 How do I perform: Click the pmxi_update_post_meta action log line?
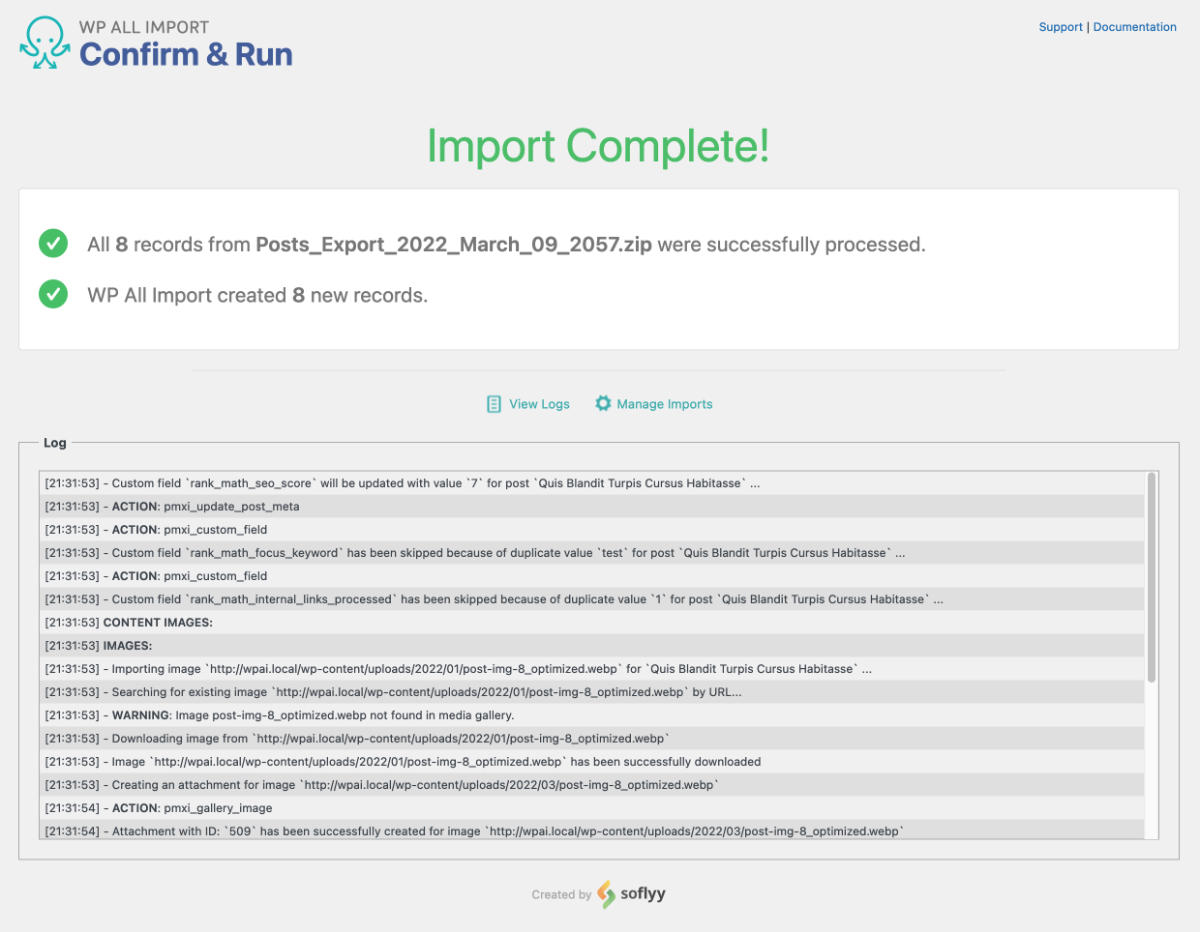point(592,506)
